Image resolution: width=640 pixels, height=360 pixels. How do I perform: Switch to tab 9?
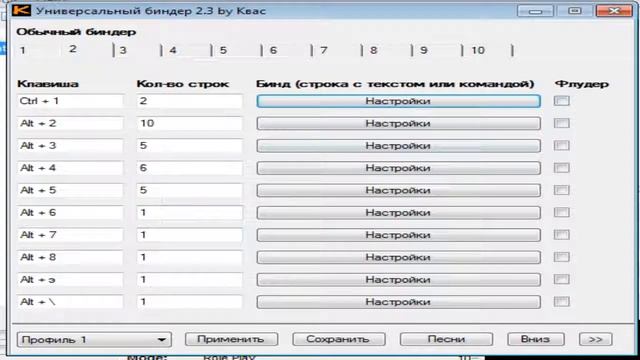point(424,50)
